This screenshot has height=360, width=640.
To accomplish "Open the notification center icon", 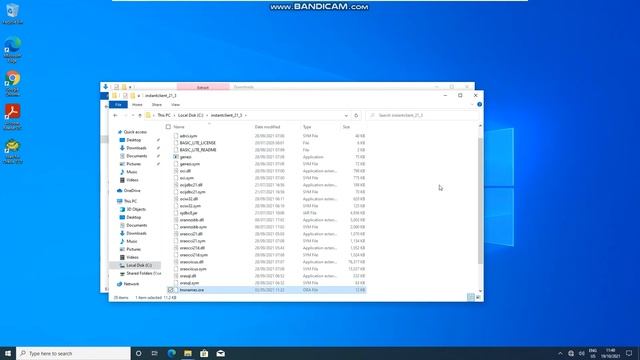I will [x=629, y=353].
